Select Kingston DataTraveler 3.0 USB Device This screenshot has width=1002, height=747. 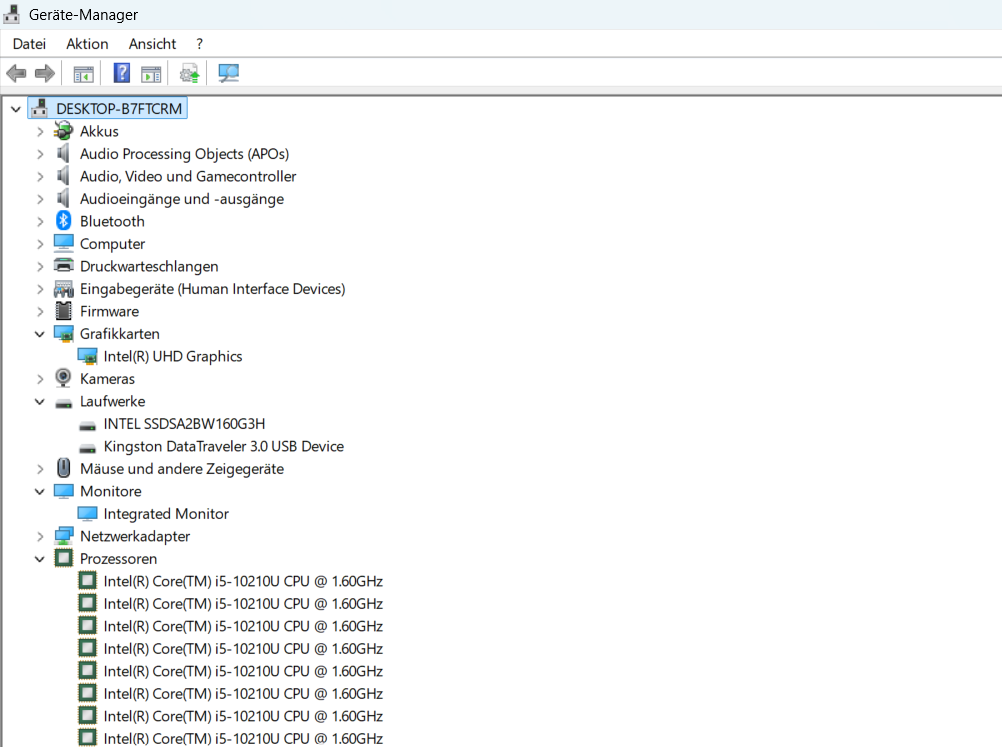[224, 446]
